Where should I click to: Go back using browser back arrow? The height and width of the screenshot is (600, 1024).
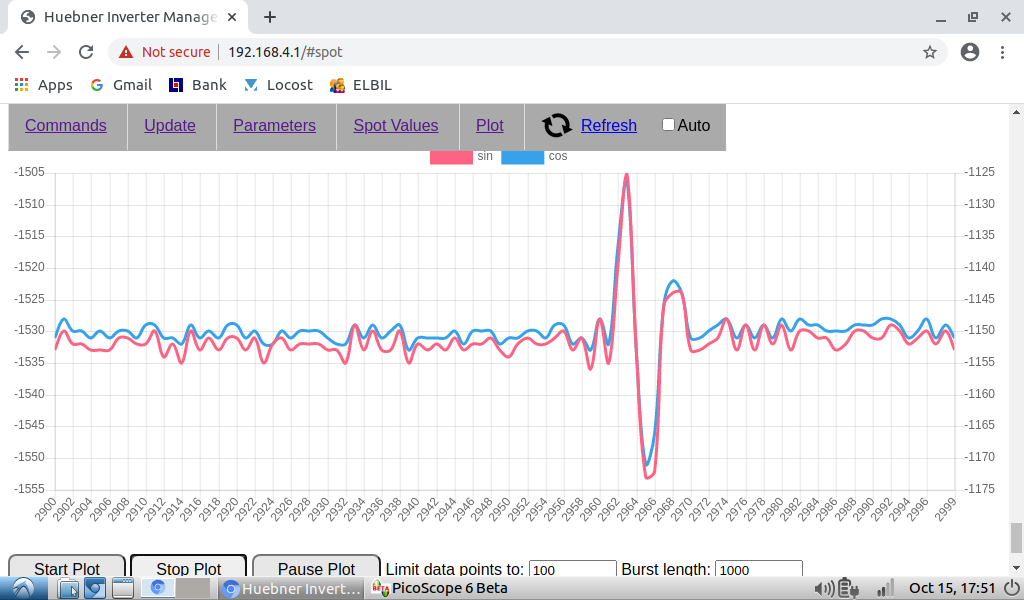(x=22, y=52)
